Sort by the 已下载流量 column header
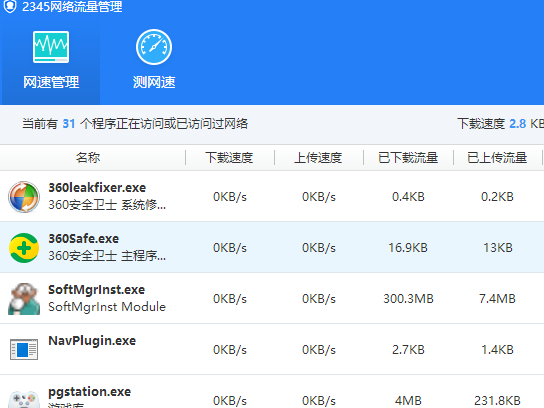The height and width of the screenshot is (408, 544). pyautogui.click(x=408, y=158)
